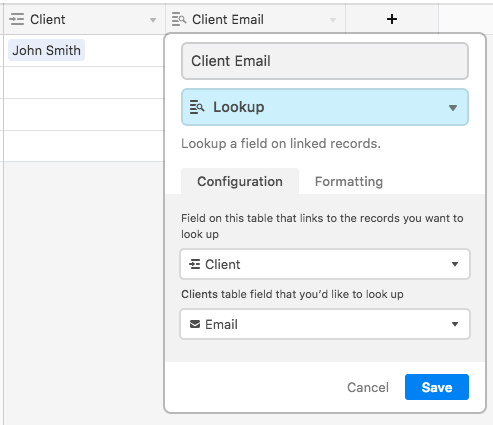Open the Client linked field selector
Screen dimensions: 493x425
point(325,264)
